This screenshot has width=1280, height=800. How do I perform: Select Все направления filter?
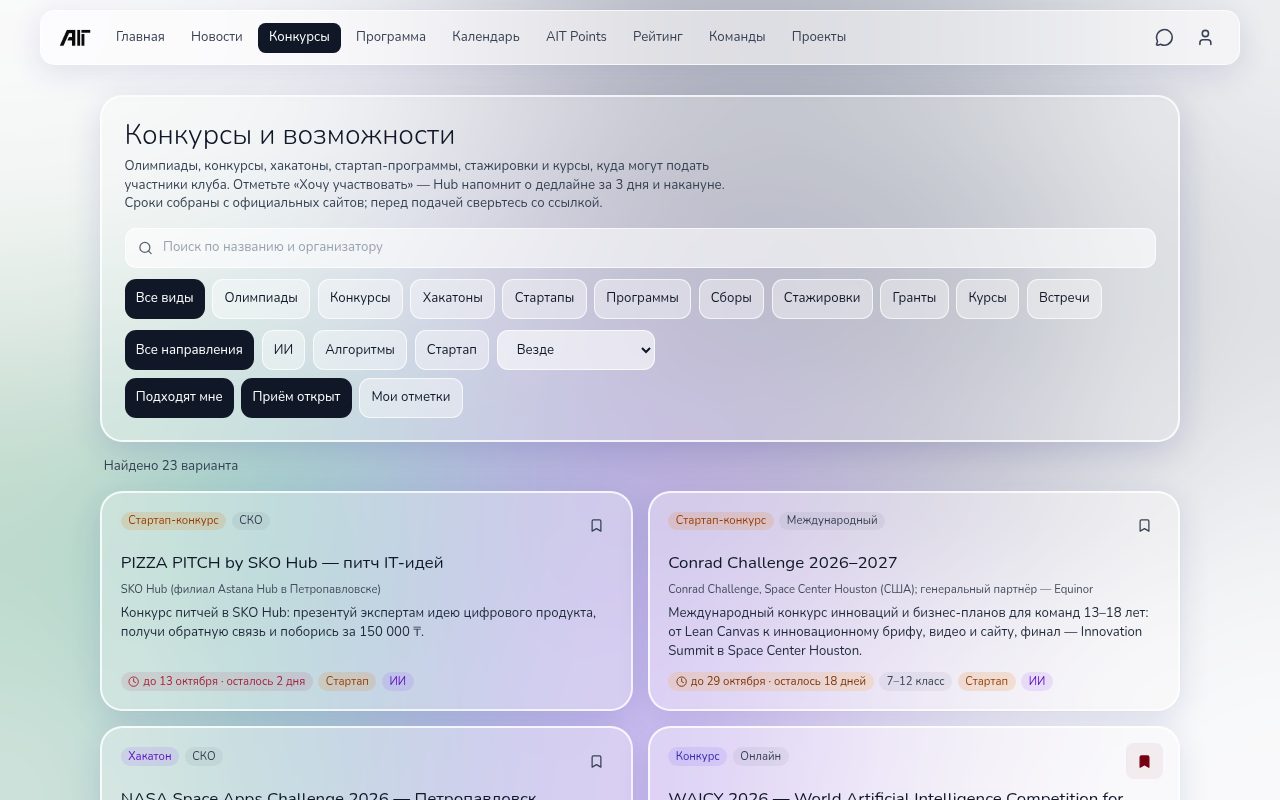[189, 350]
